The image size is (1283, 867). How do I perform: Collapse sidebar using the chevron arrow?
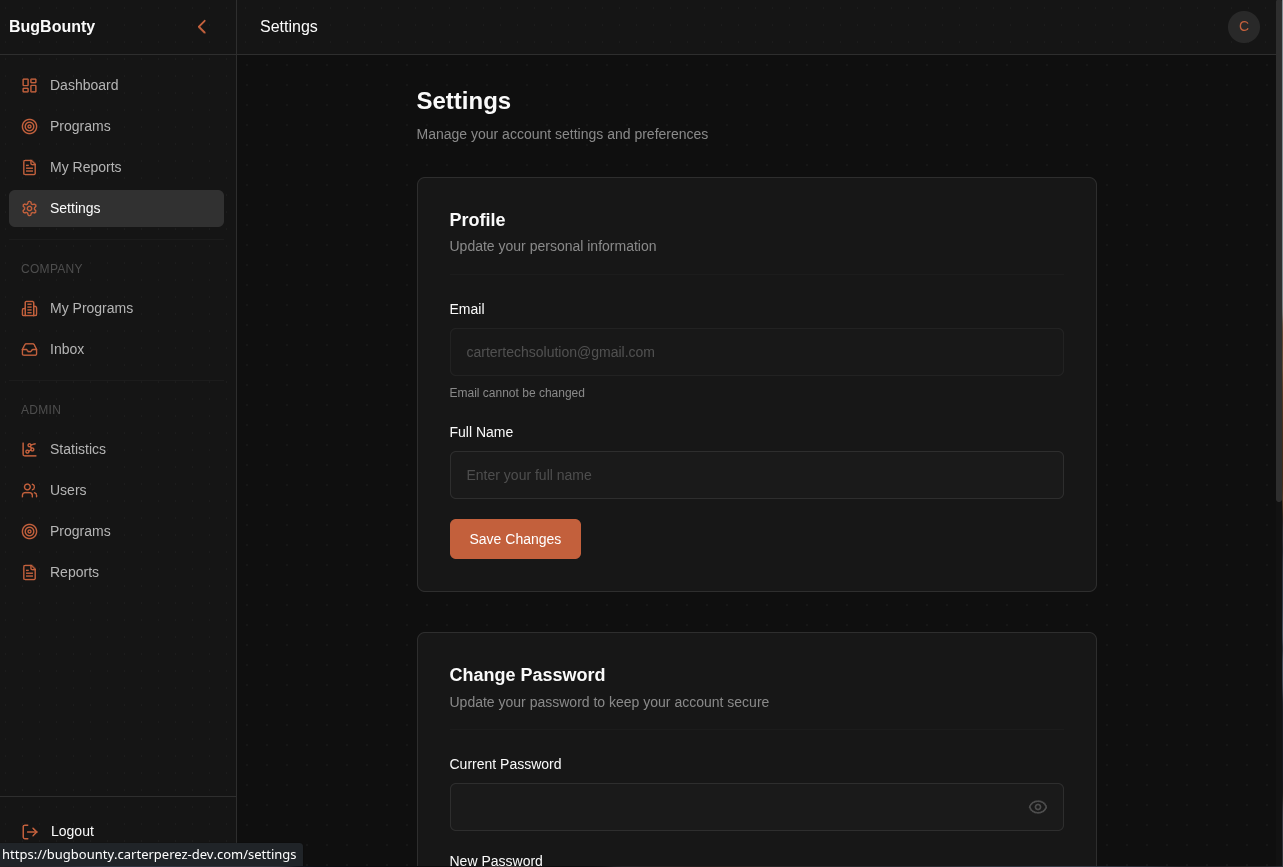tap(202, 27)
